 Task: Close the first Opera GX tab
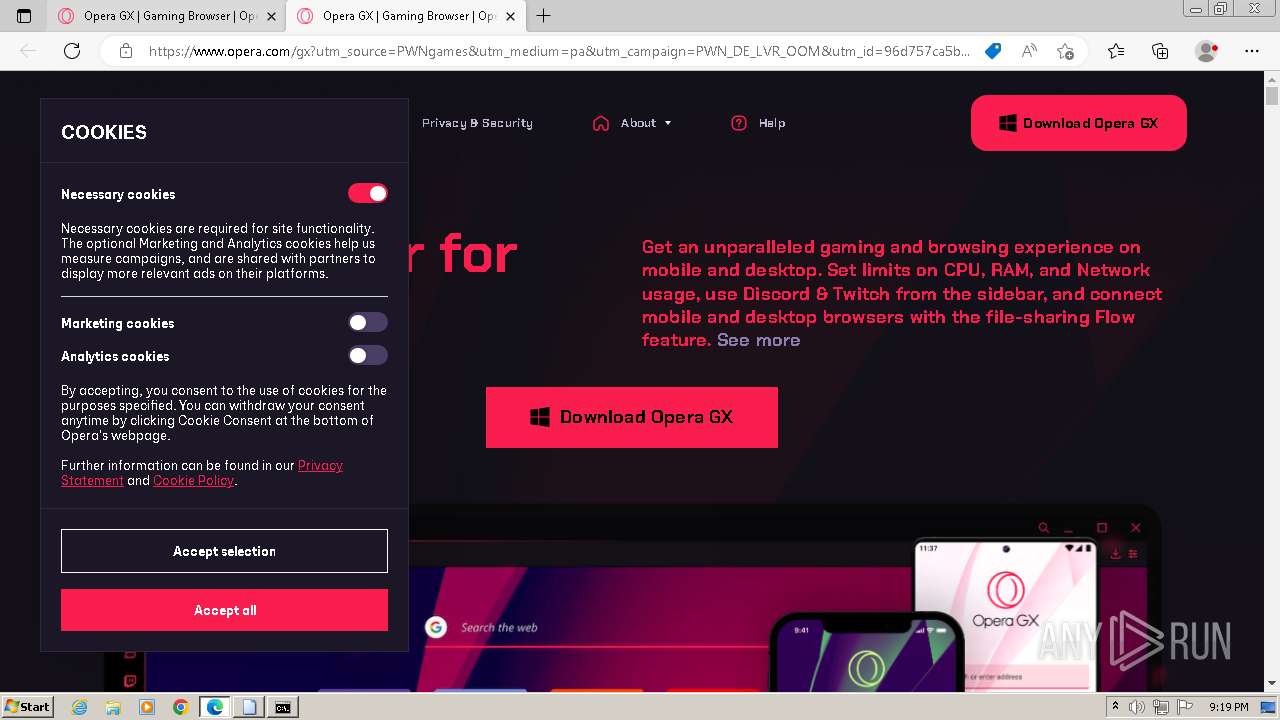(x=271, y=16)
